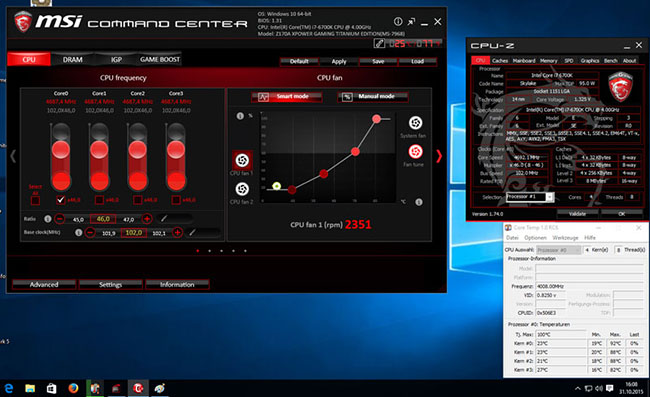Open the Paint app taskbar icon

[160, 388]
